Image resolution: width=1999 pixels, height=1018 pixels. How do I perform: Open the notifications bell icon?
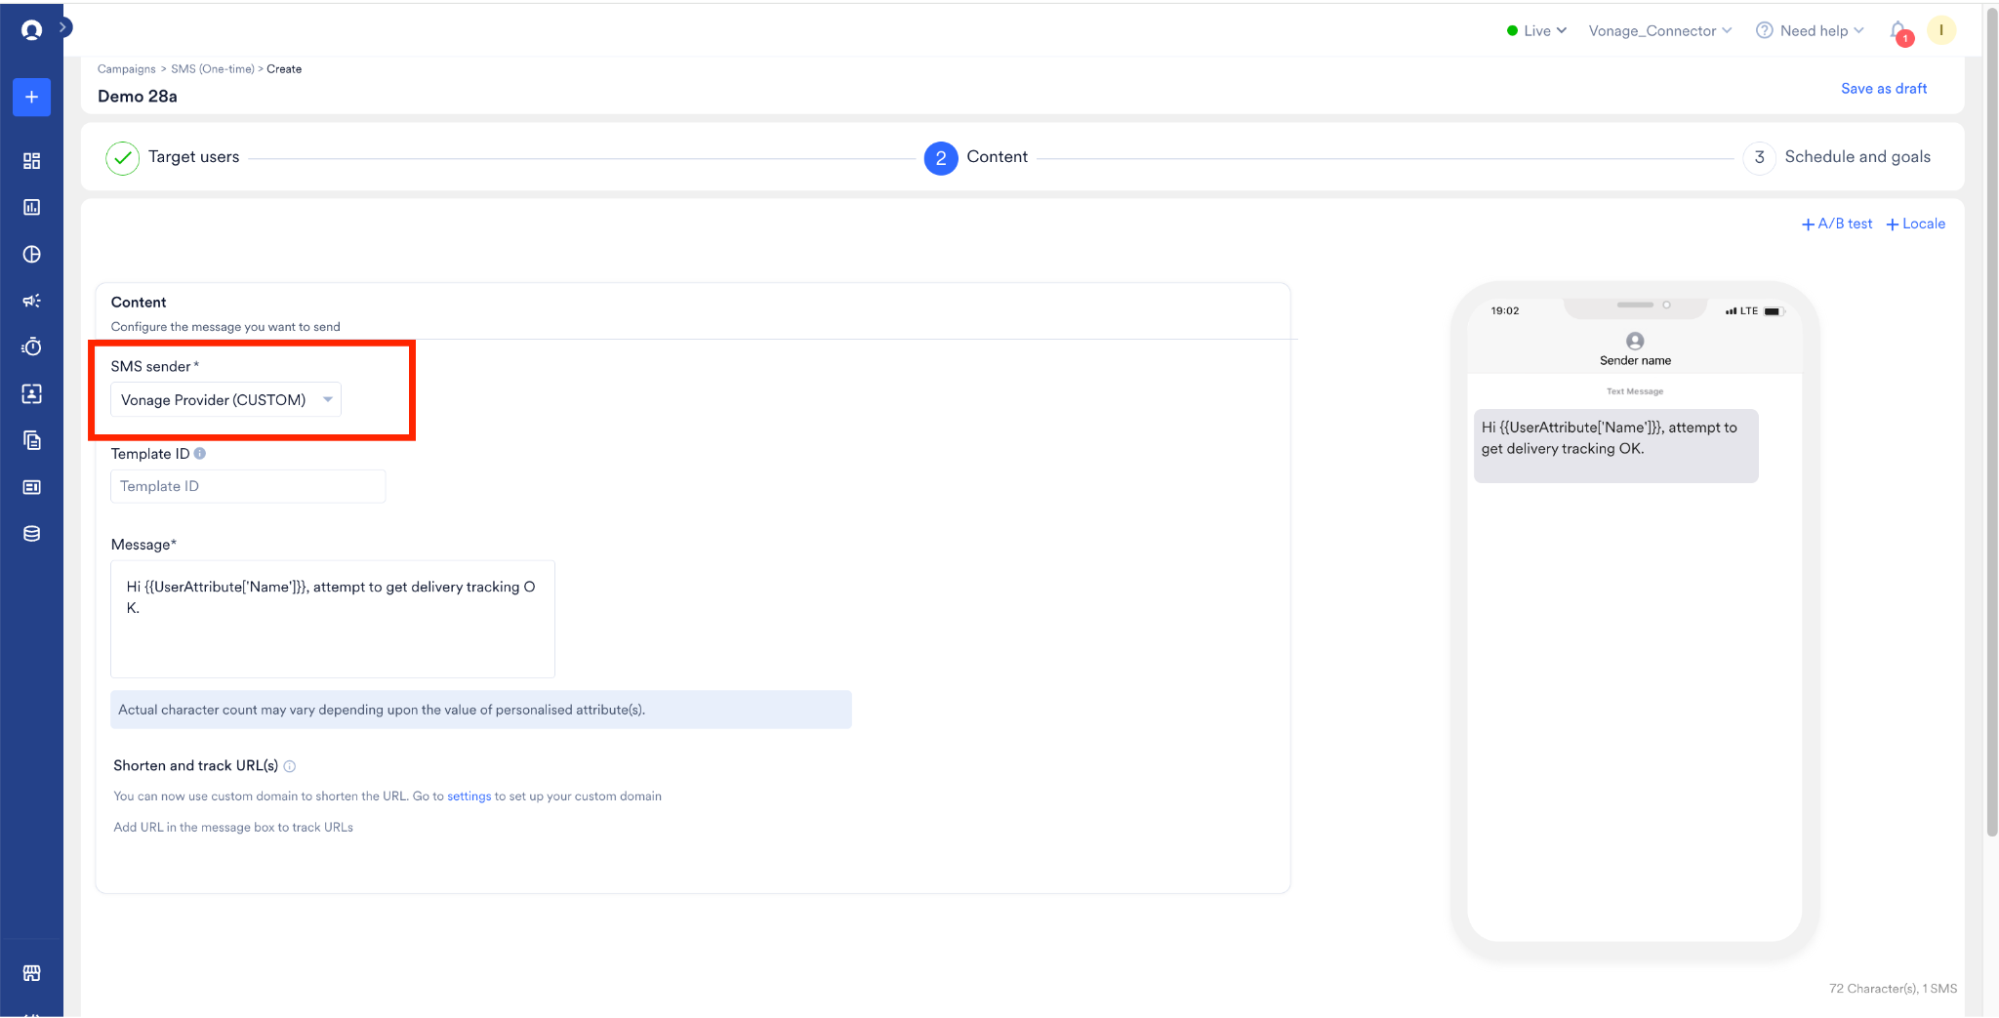tap(1899, 32)
